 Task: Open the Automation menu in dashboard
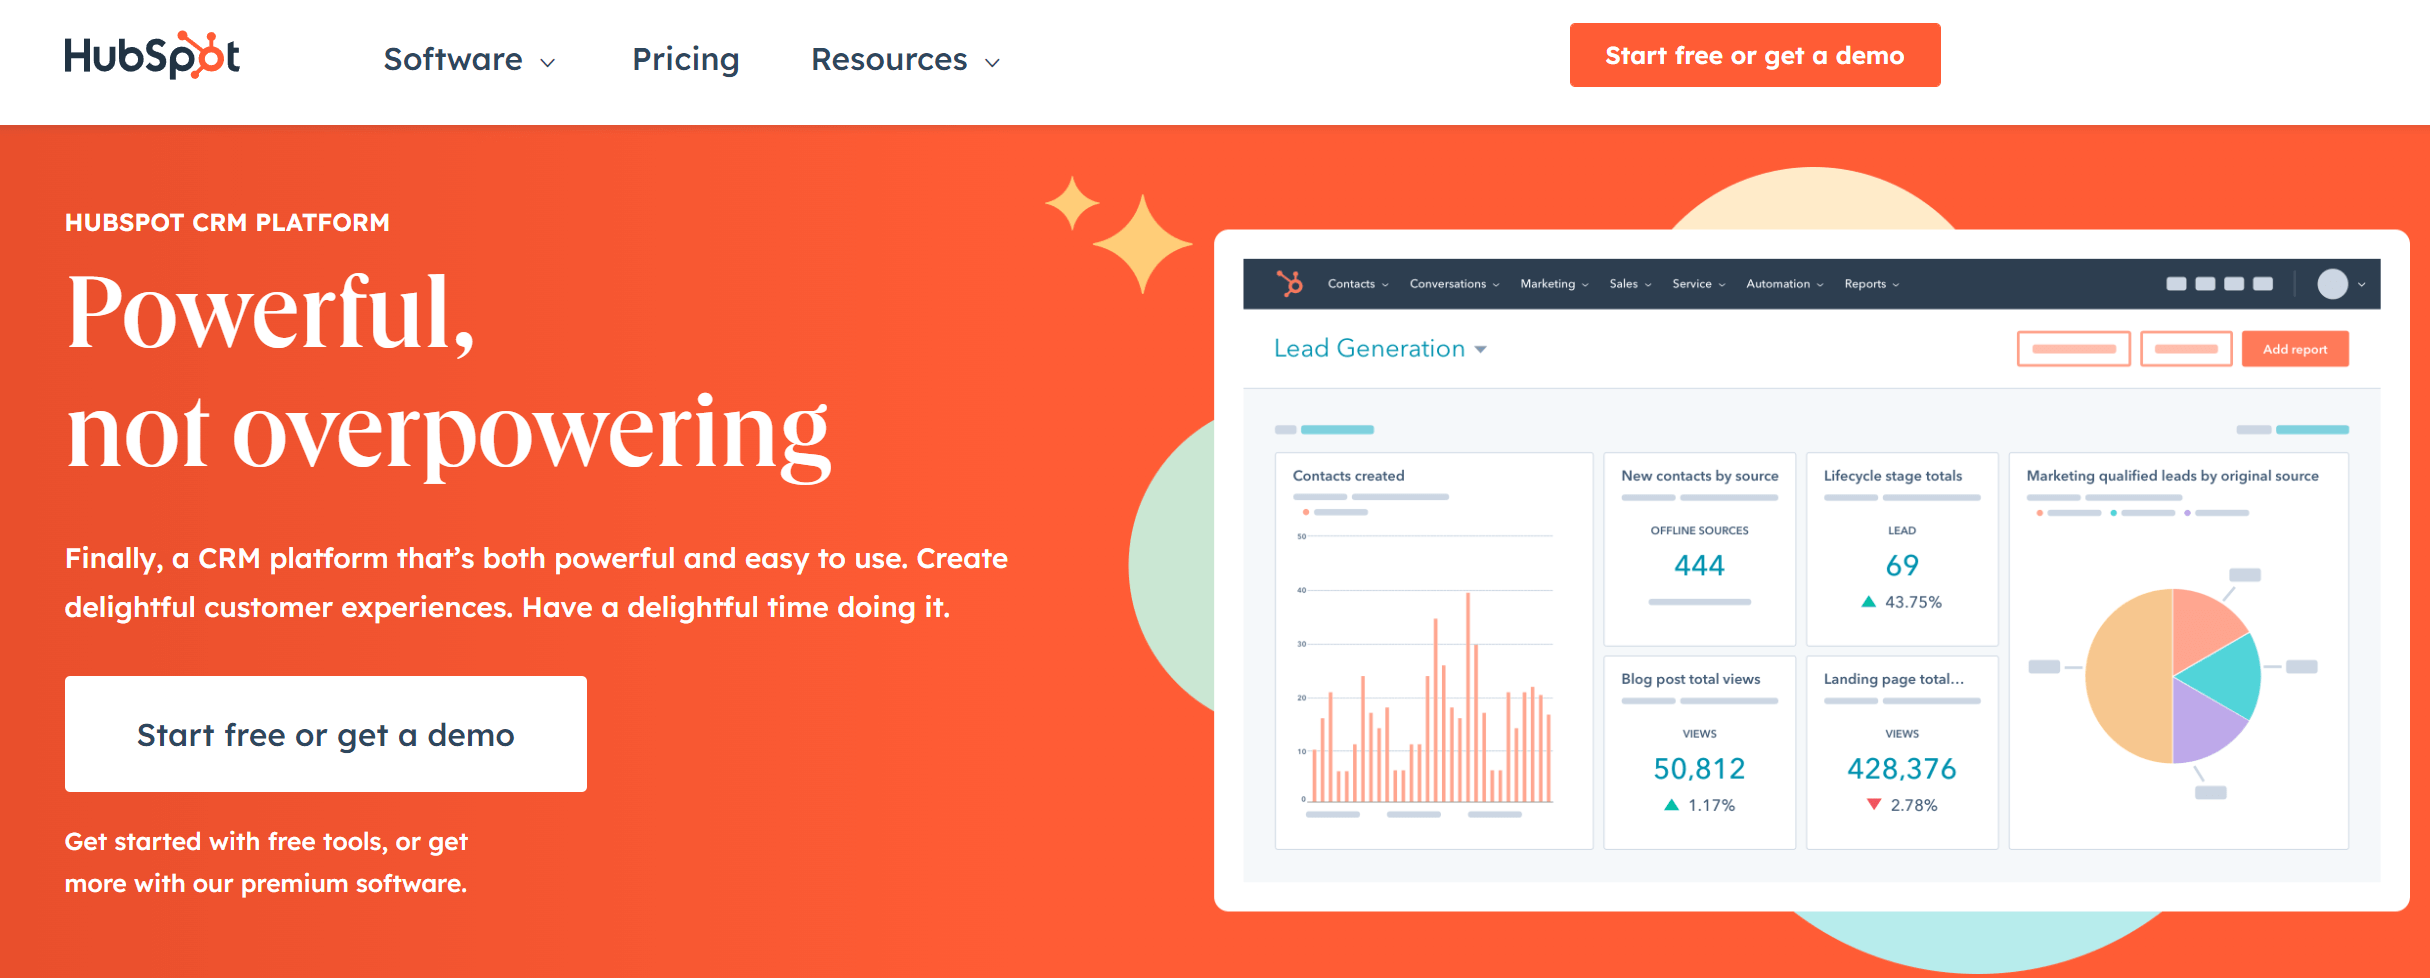point(1784,284)
